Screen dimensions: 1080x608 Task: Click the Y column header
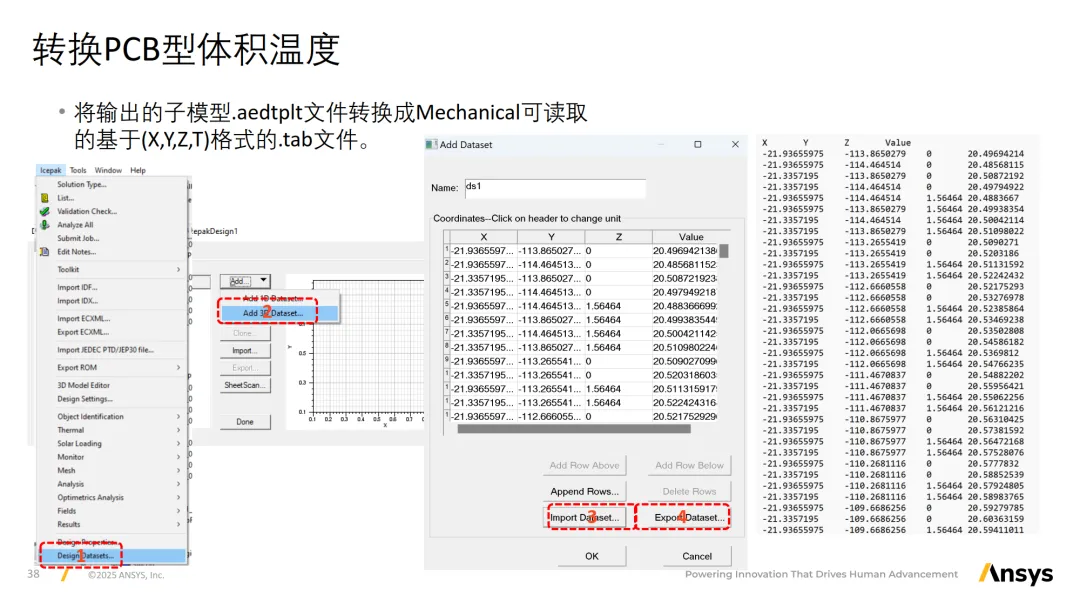tap(551, 237)
